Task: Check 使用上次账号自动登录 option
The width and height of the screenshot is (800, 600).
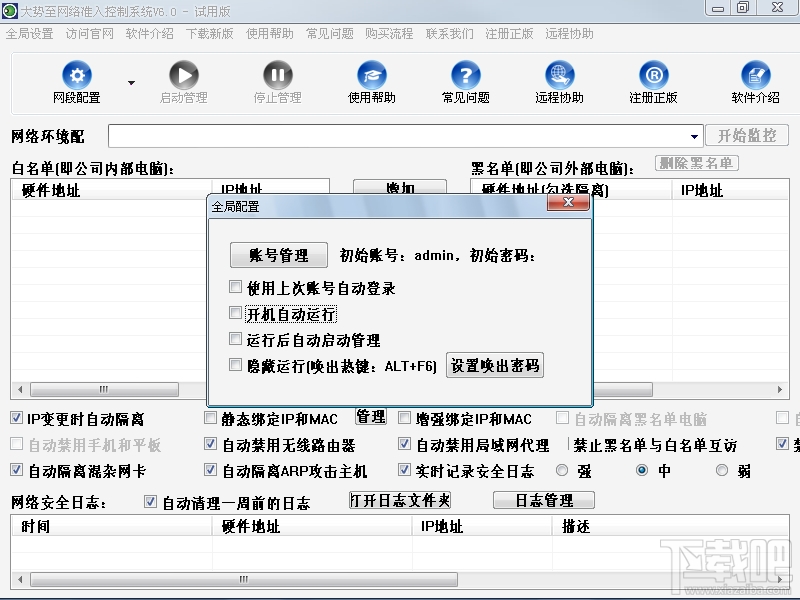Action: pos(236,285)
